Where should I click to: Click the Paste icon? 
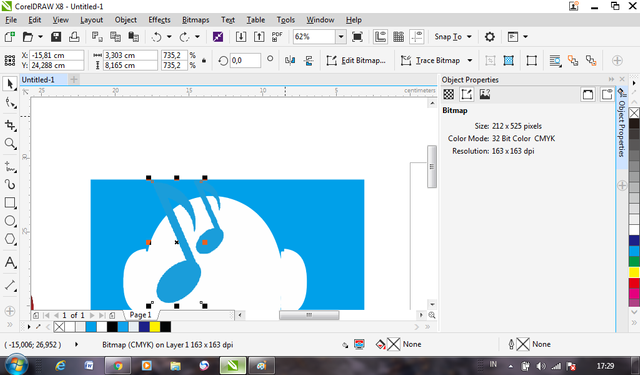click(x=133, y=37)
